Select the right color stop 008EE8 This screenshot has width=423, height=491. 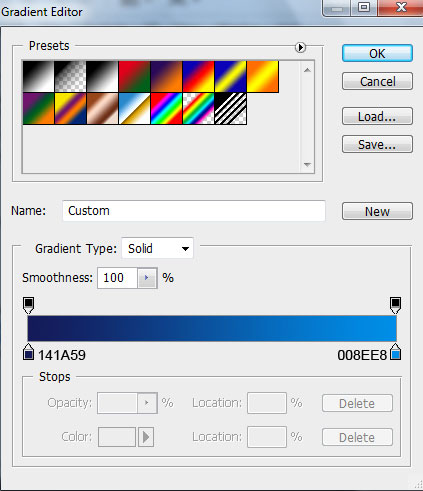(x=396, y=352)
